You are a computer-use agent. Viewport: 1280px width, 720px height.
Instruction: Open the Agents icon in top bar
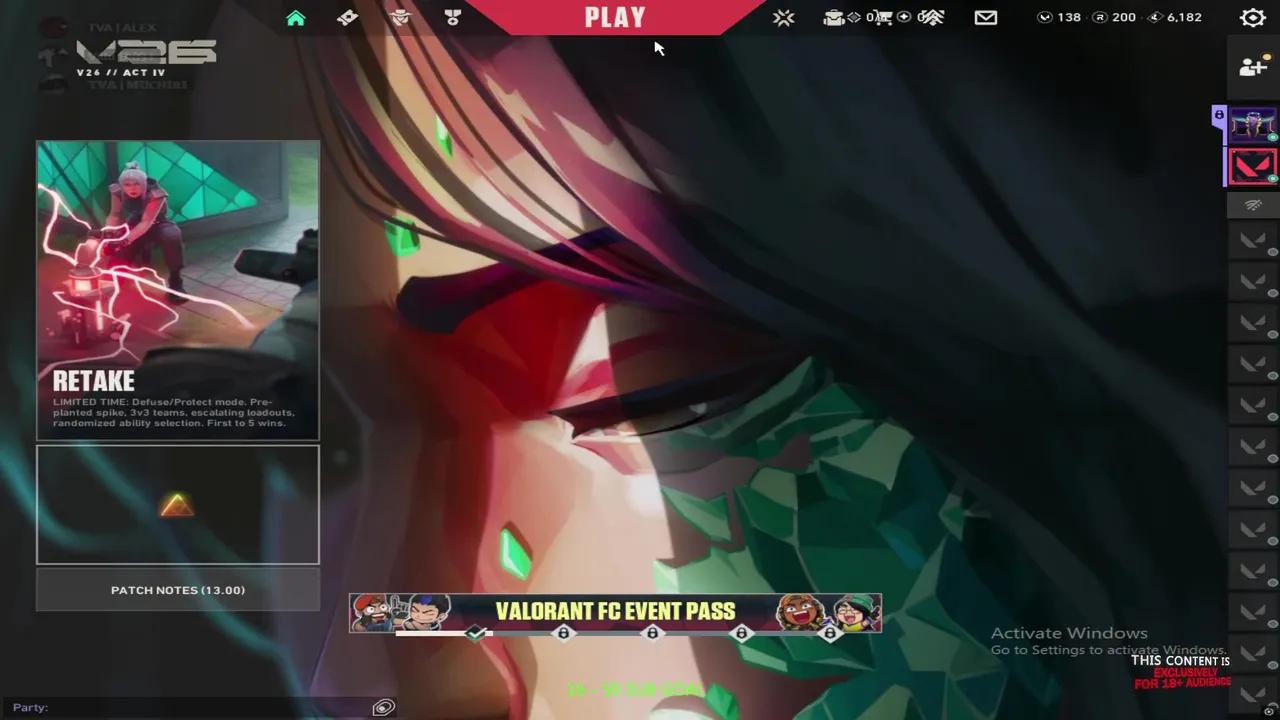point(400,18)
